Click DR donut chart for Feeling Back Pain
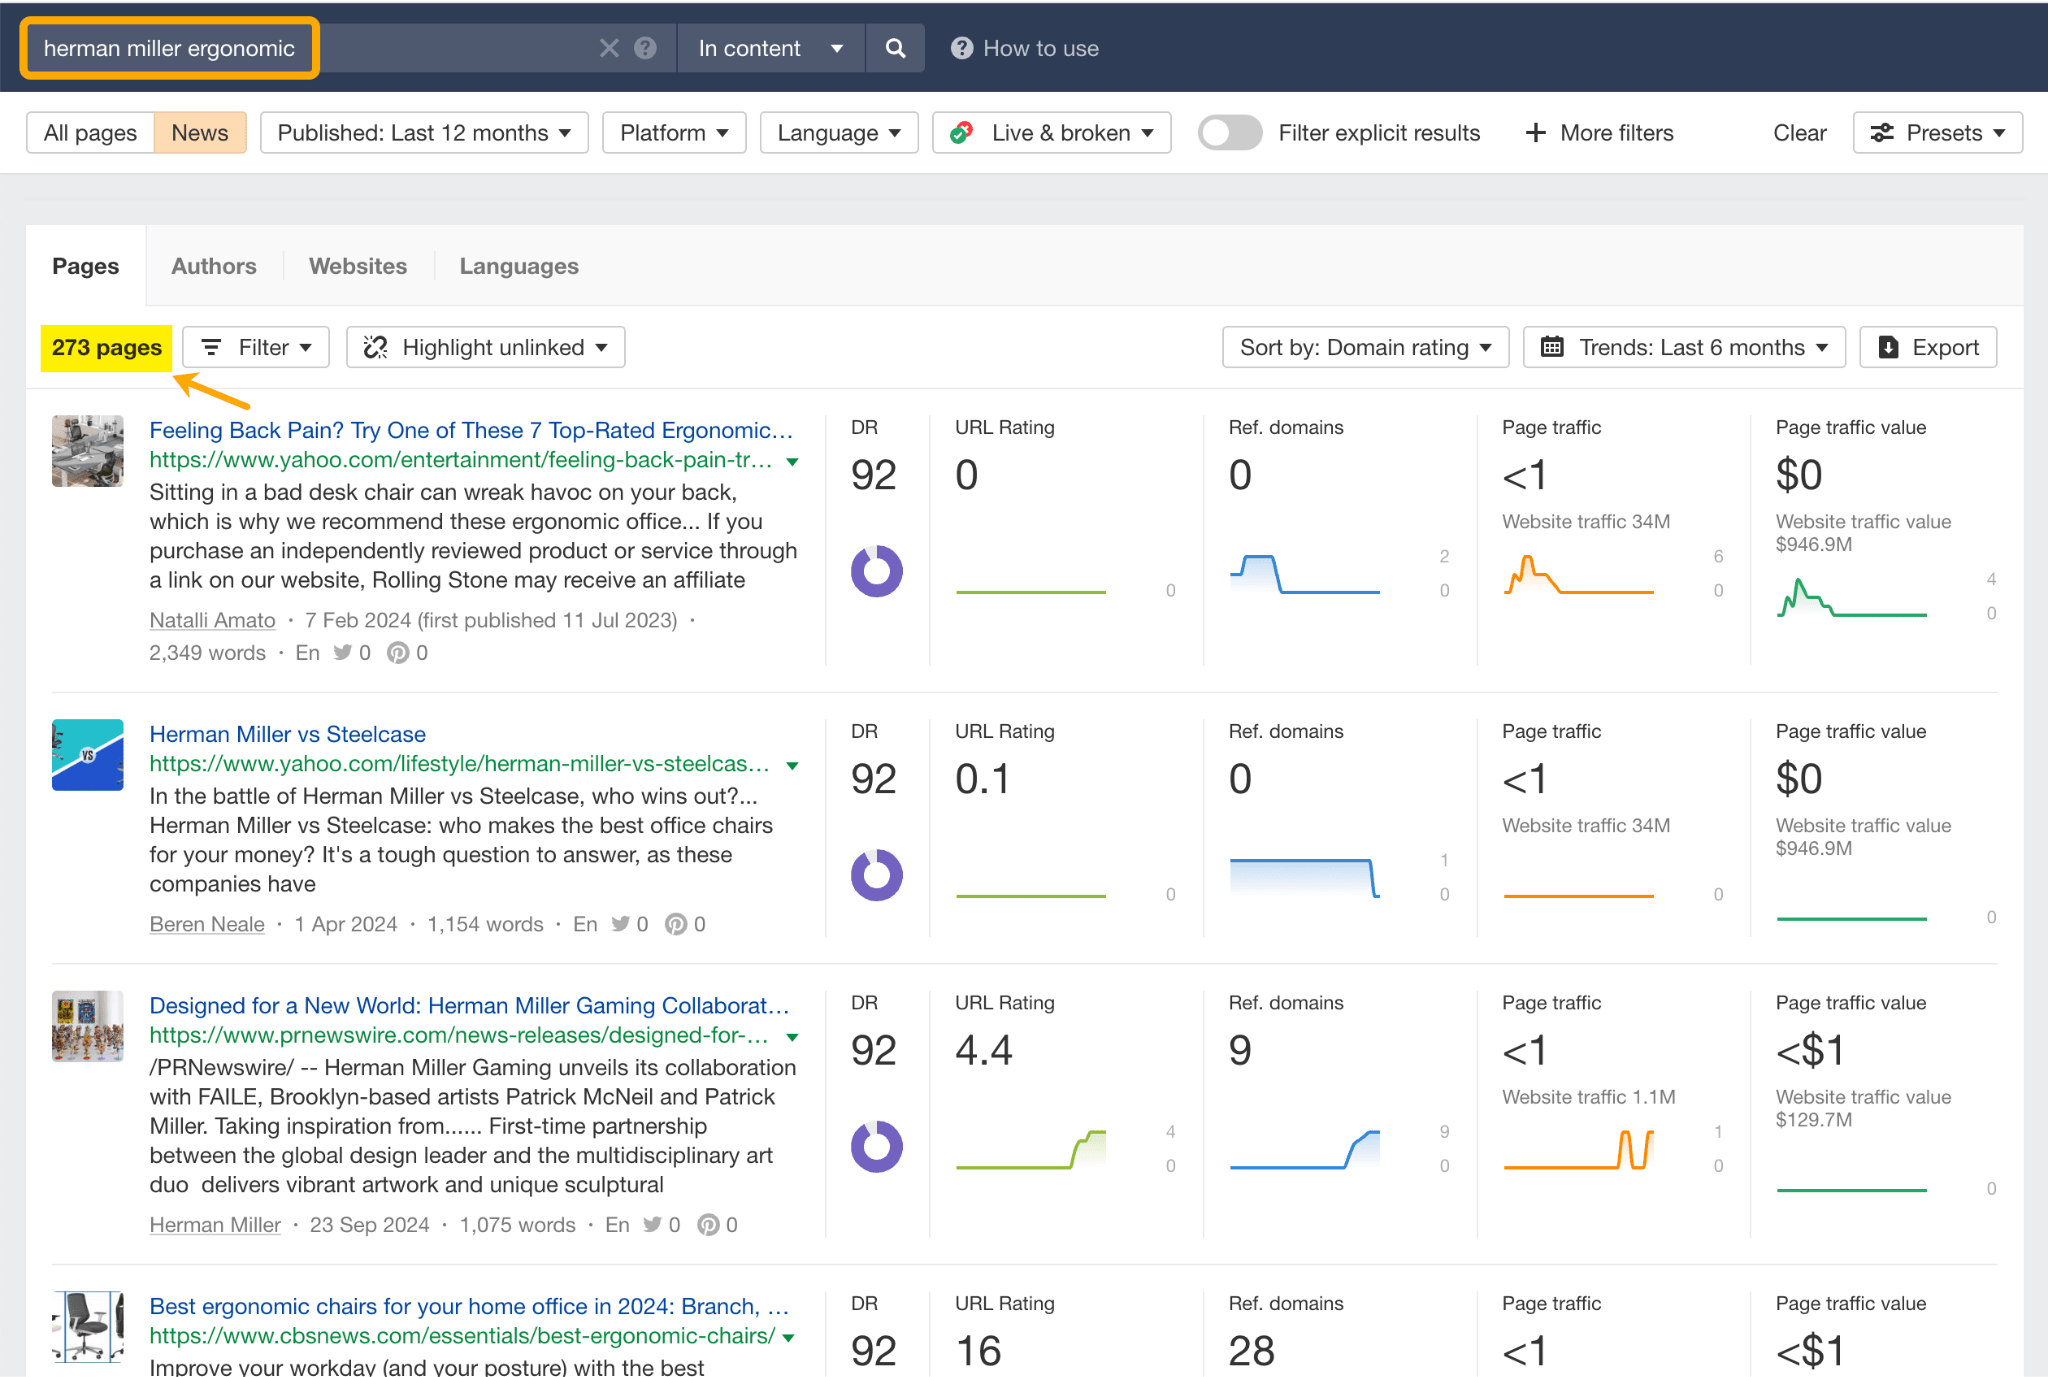The width and height of the screenshot is (2048, 1377). [877, 571]
